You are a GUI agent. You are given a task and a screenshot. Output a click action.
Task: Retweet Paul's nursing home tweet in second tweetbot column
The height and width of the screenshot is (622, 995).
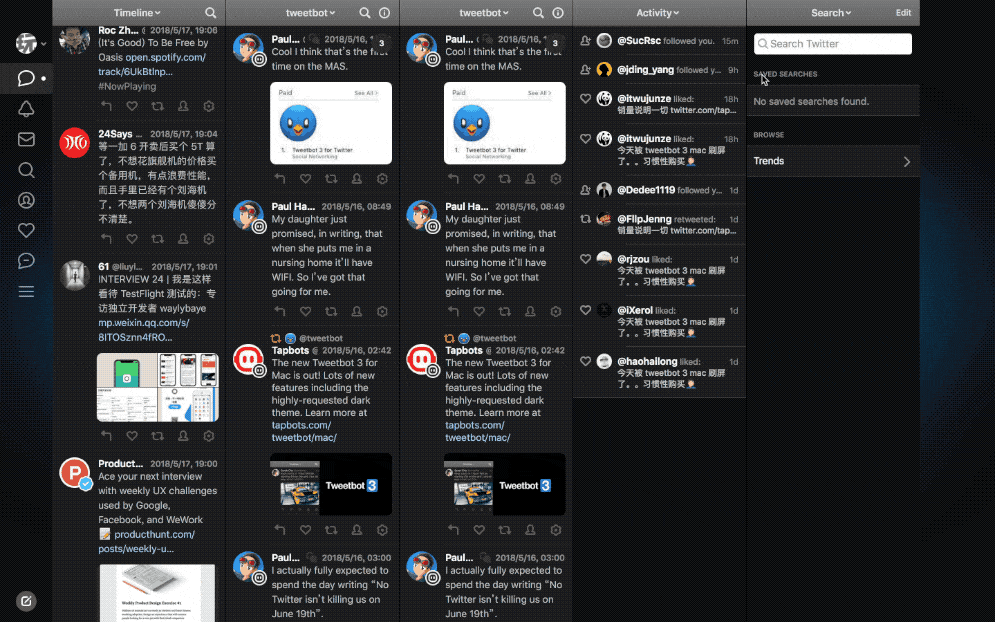pos(504,311)
